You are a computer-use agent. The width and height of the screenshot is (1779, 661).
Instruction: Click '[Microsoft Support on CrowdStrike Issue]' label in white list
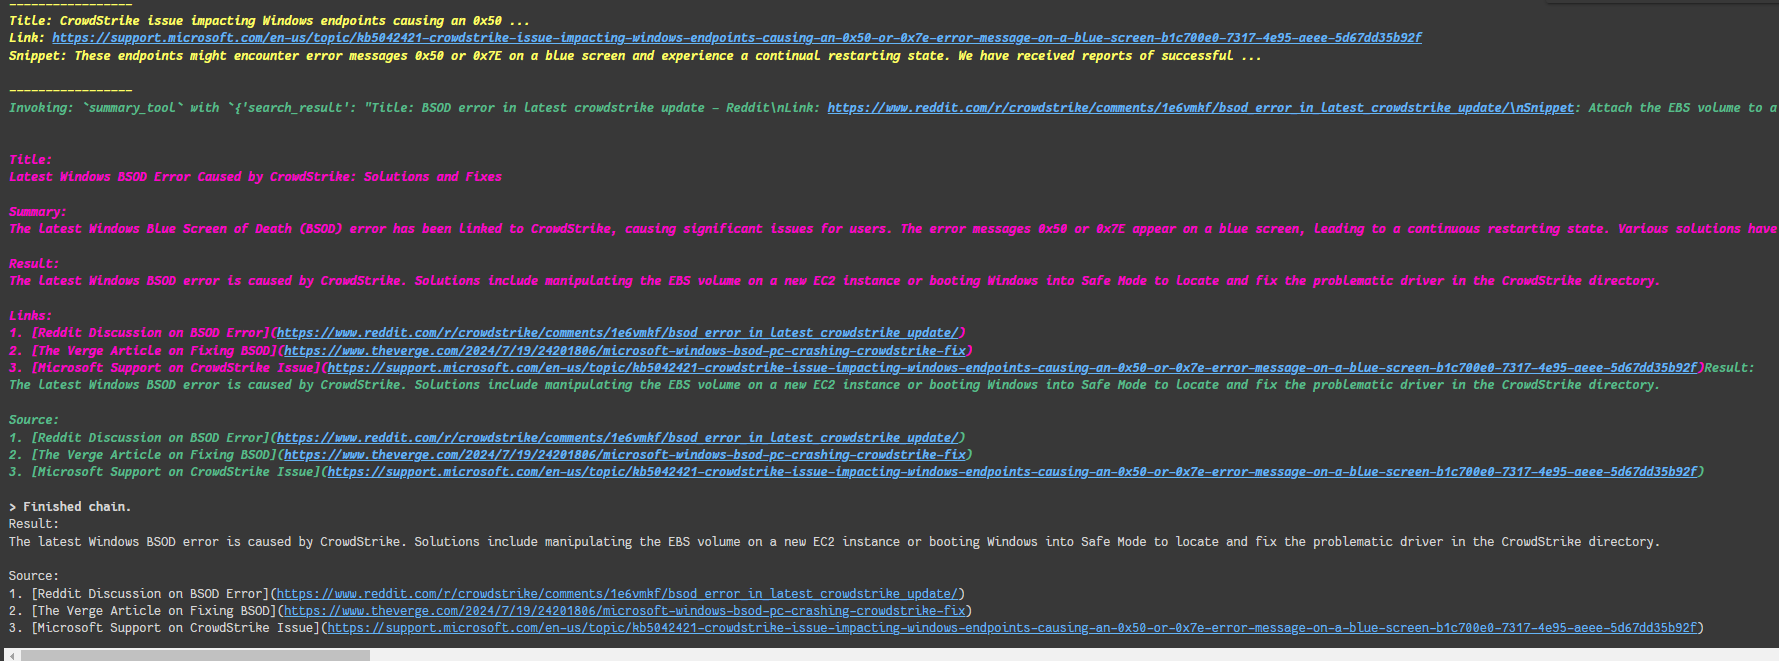pyautogui.click(x=176, y=628)
